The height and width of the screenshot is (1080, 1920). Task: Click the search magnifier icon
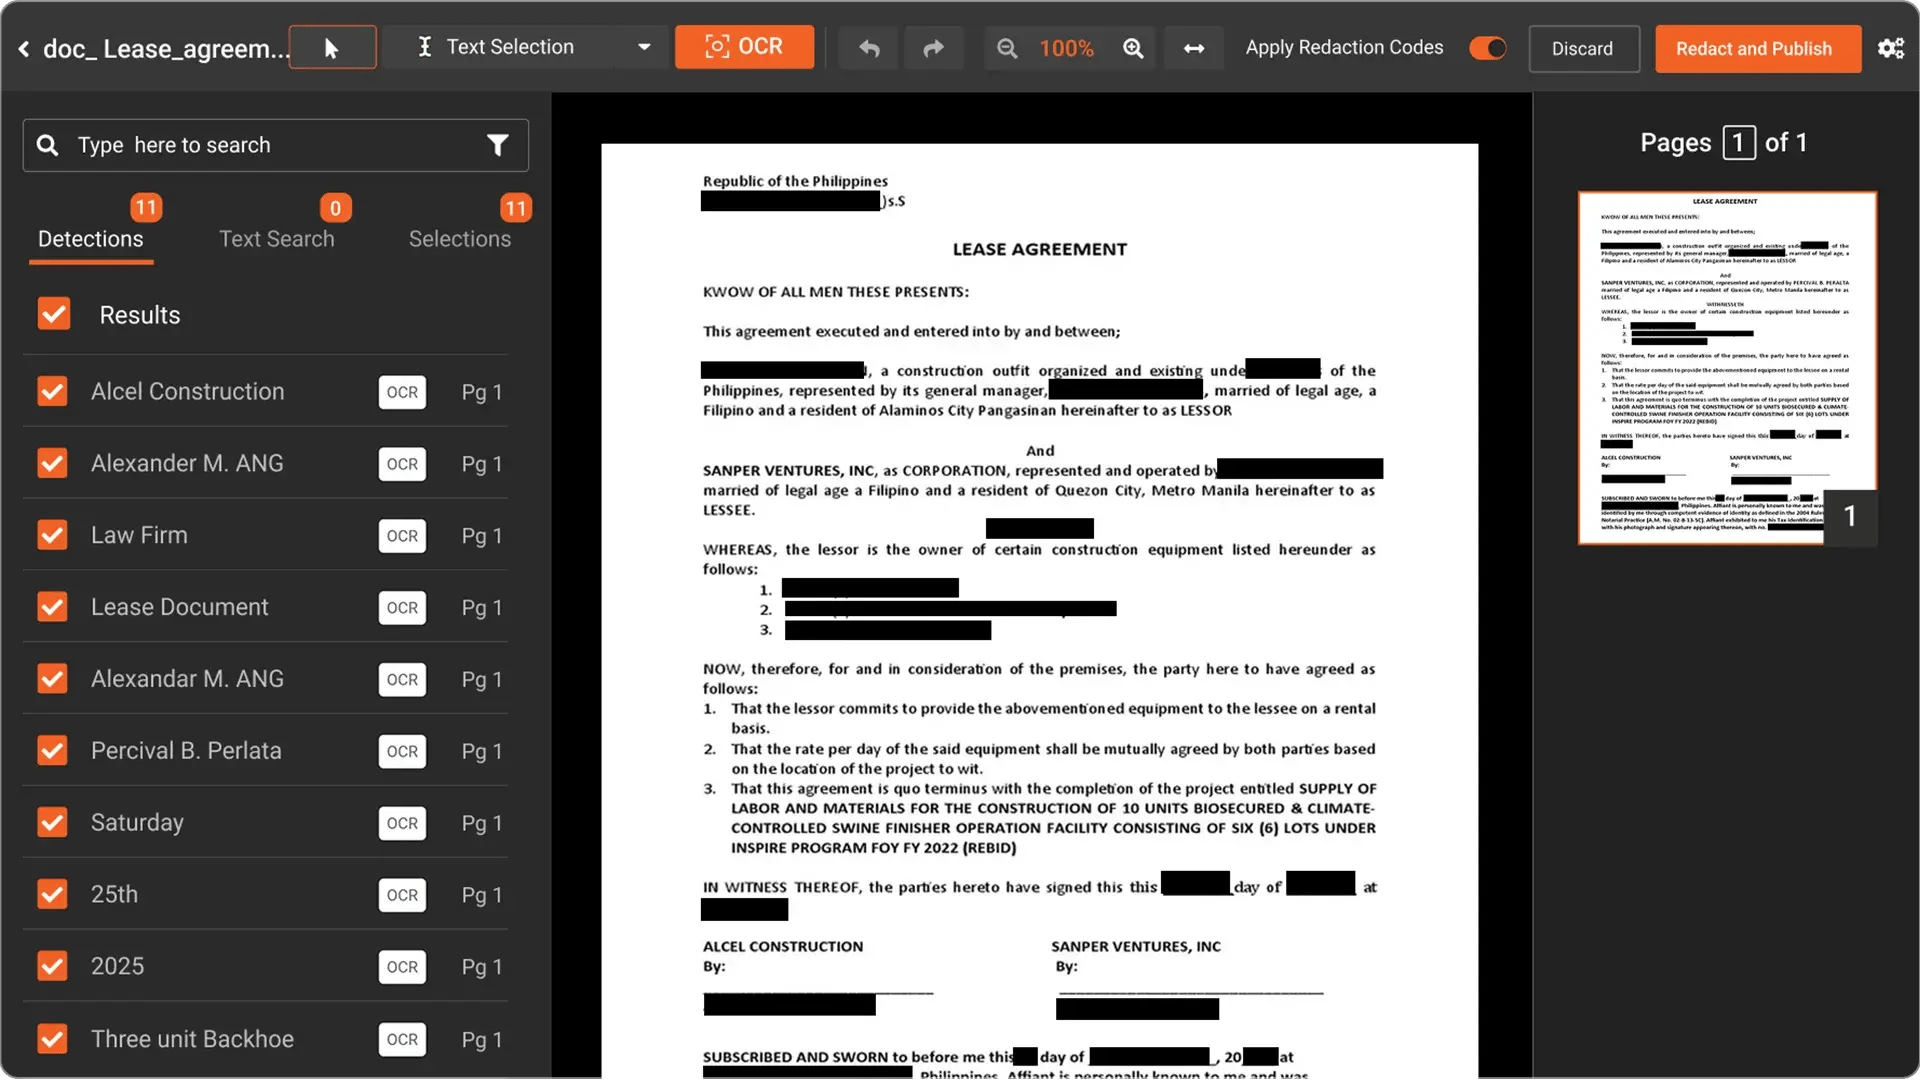coord(47,145)
